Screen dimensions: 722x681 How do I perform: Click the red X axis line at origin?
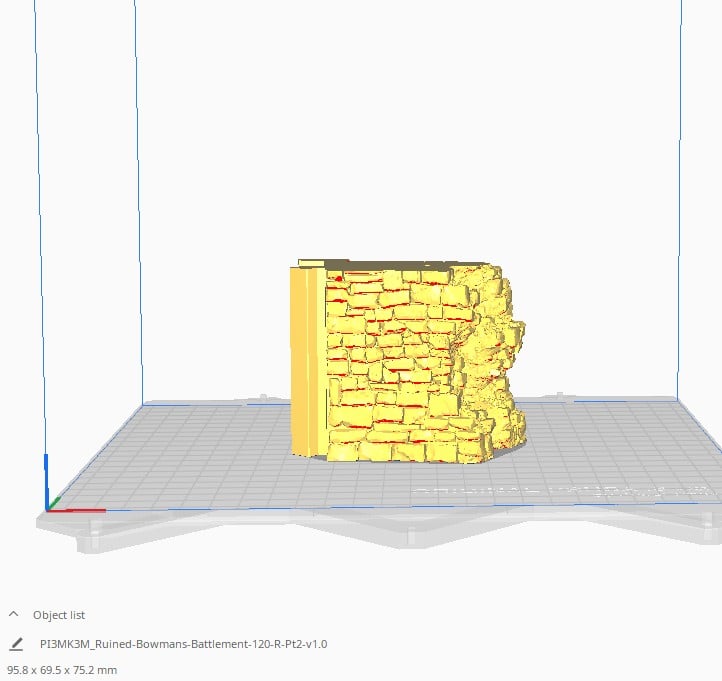tap(76, 510)
